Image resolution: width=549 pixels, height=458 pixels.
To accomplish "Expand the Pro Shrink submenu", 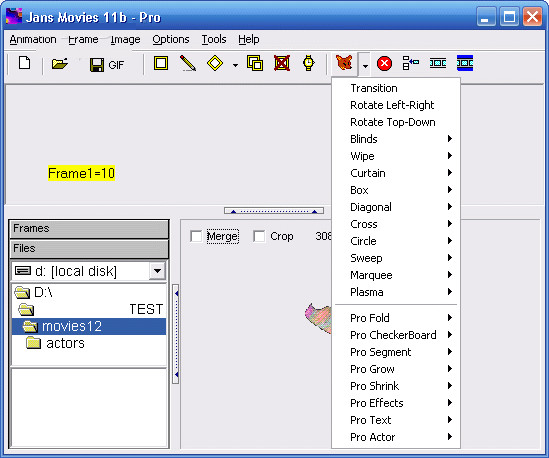I will pos(396,386).
